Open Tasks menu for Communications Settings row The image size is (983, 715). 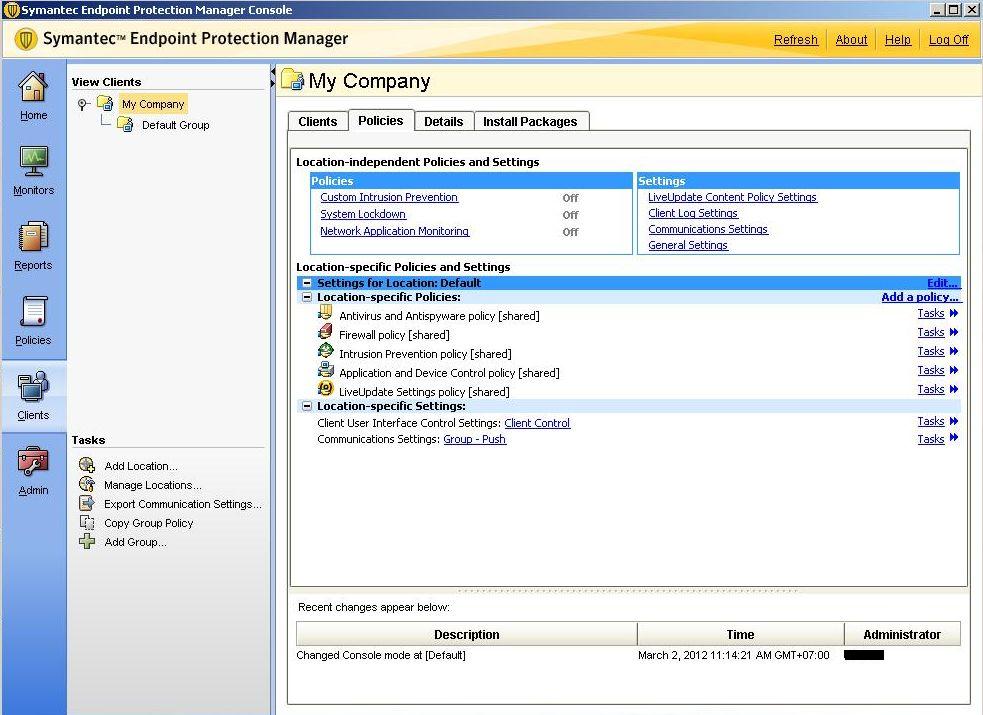pos(930,439)
